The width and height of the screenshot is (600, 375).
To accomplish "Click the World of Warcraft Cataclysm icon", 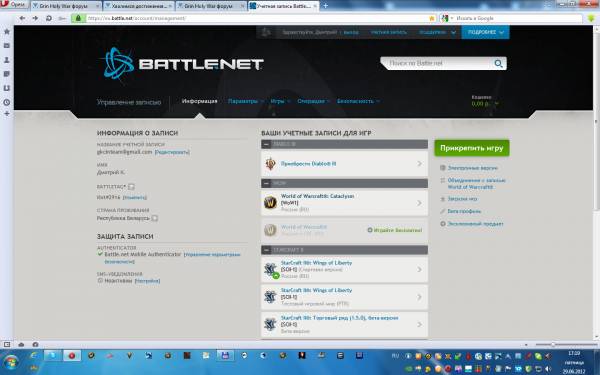I will pos(271,202).
